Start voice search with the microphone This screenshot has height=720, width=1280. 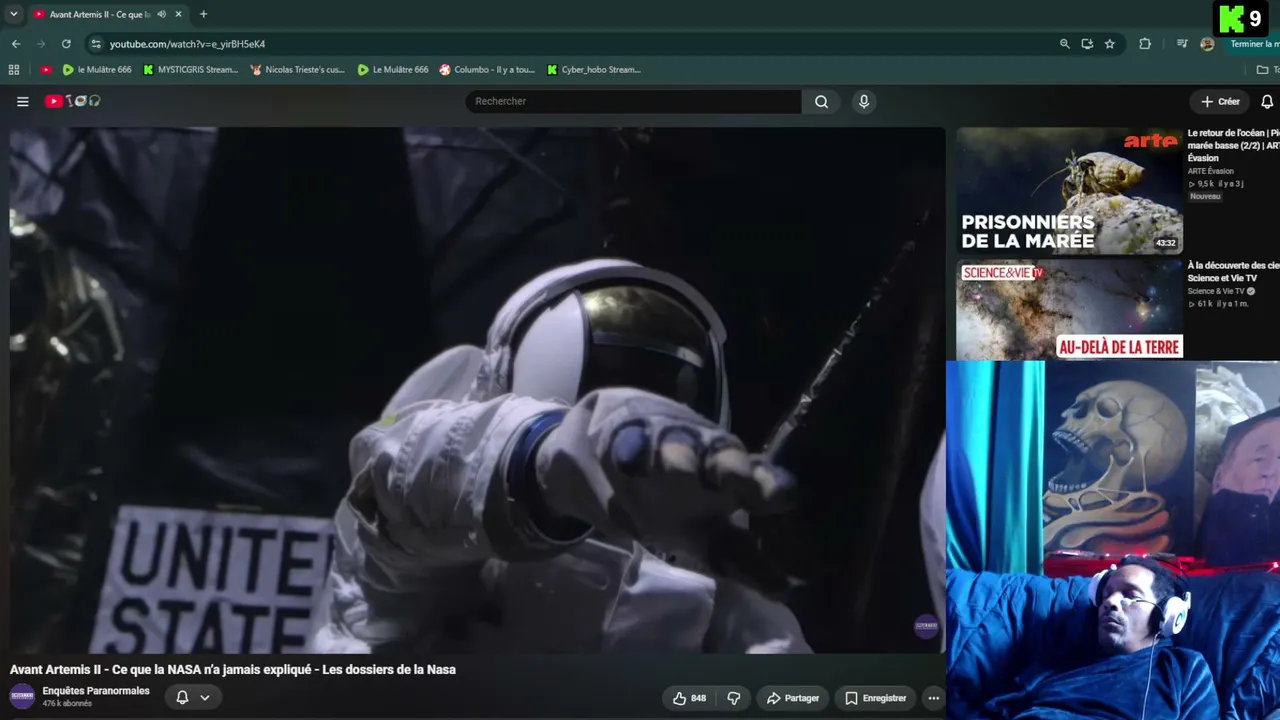864,101
